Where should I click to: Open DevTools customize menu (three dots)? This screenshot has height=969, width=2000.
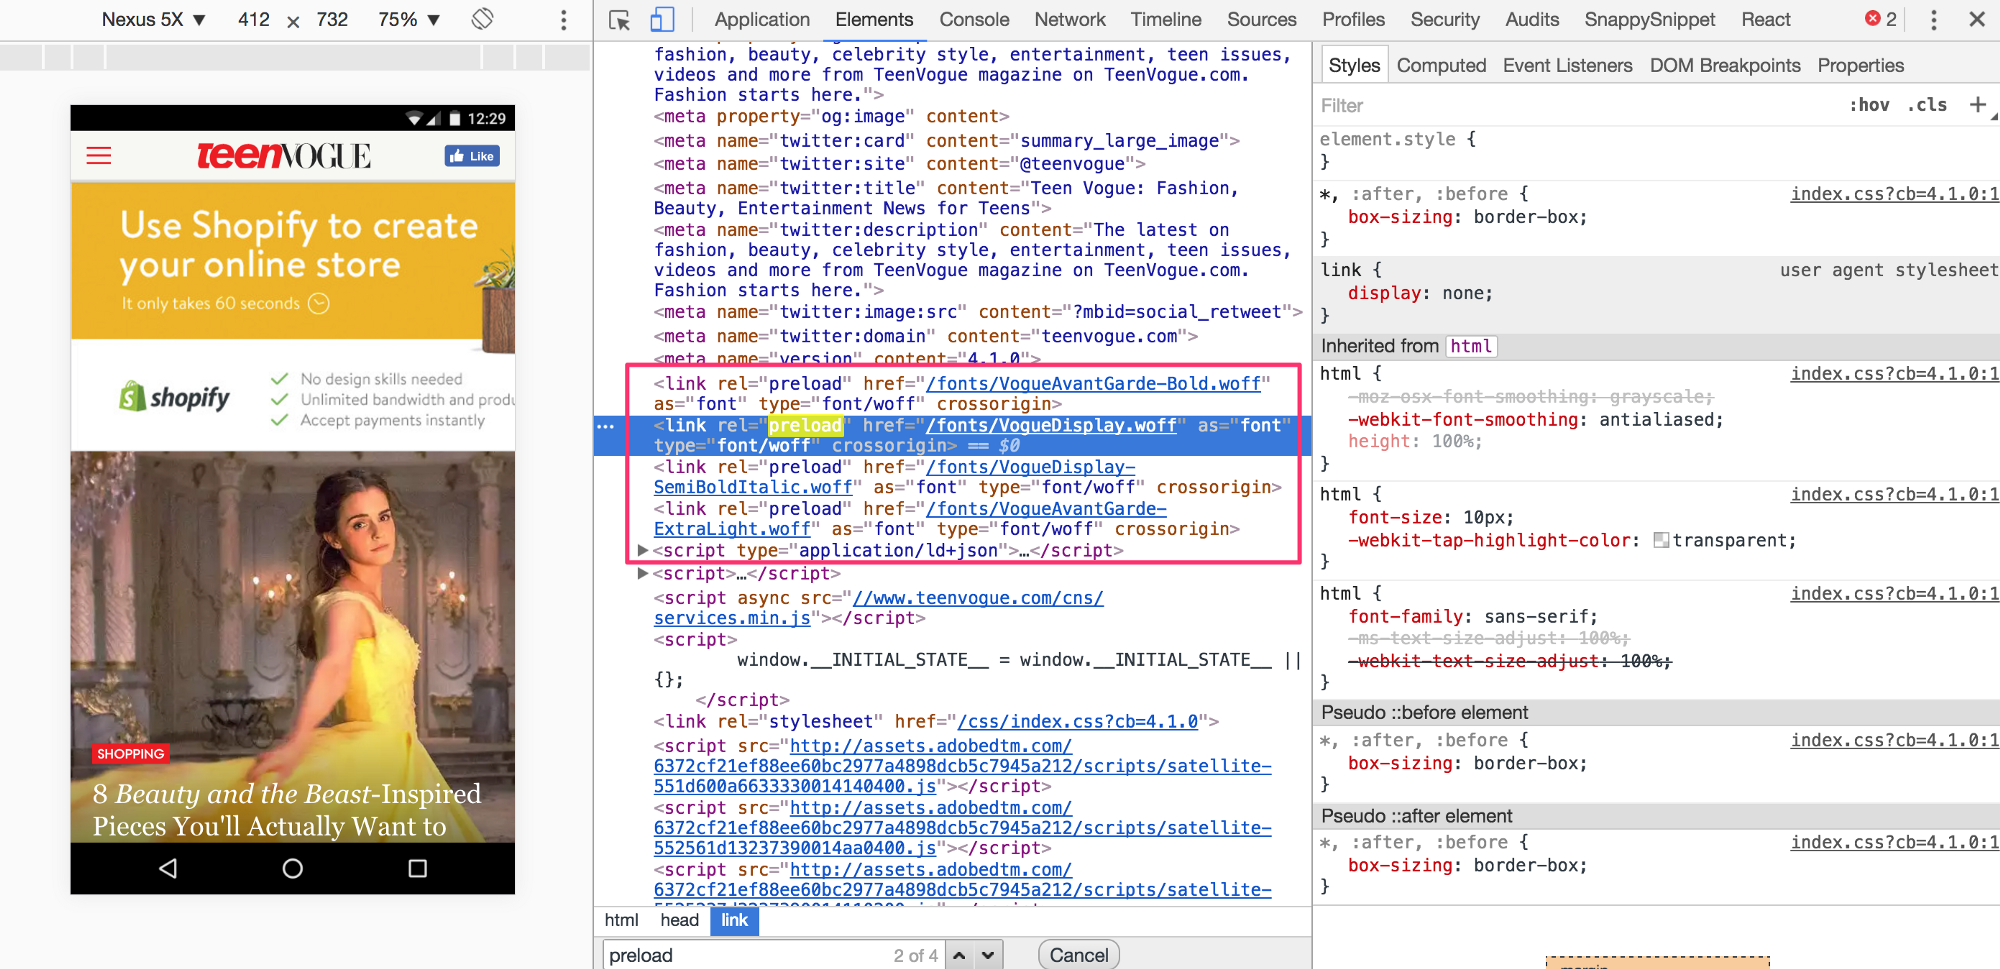pos(1934,20)
